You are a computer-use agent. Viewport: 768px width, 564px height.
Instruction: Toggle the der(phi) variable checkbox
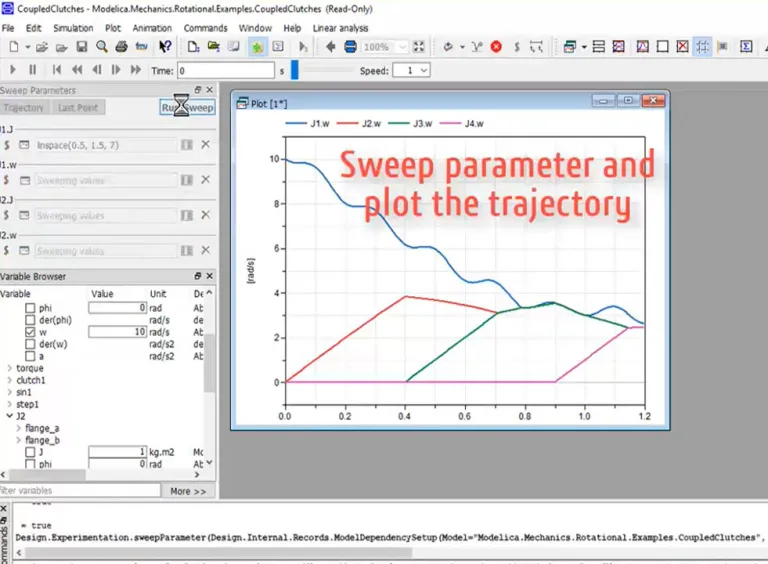click(x=30, y=320)
